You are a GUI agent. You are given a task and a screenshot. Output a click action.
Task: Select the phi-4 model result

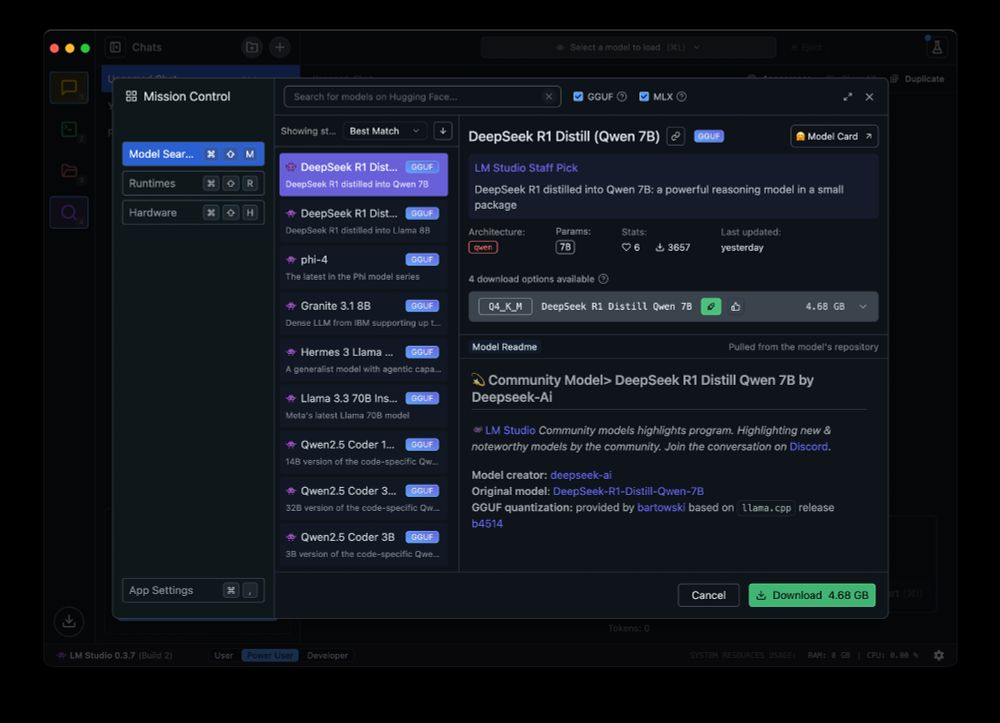pos(364,267)
